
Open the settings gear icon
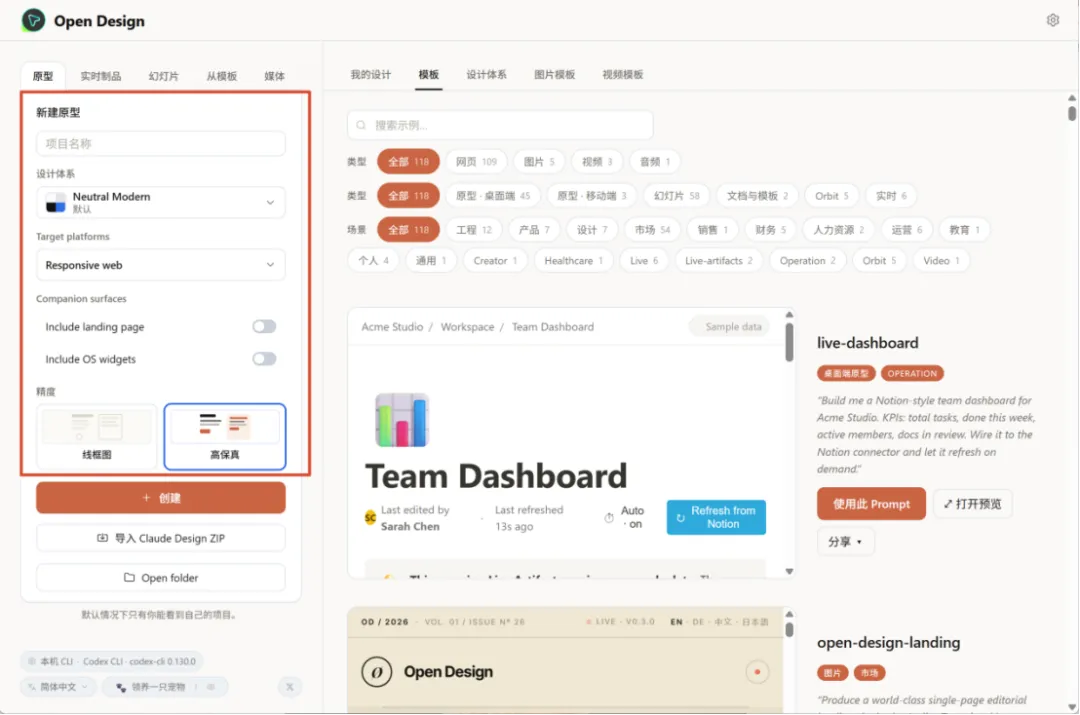point(1052,20)
